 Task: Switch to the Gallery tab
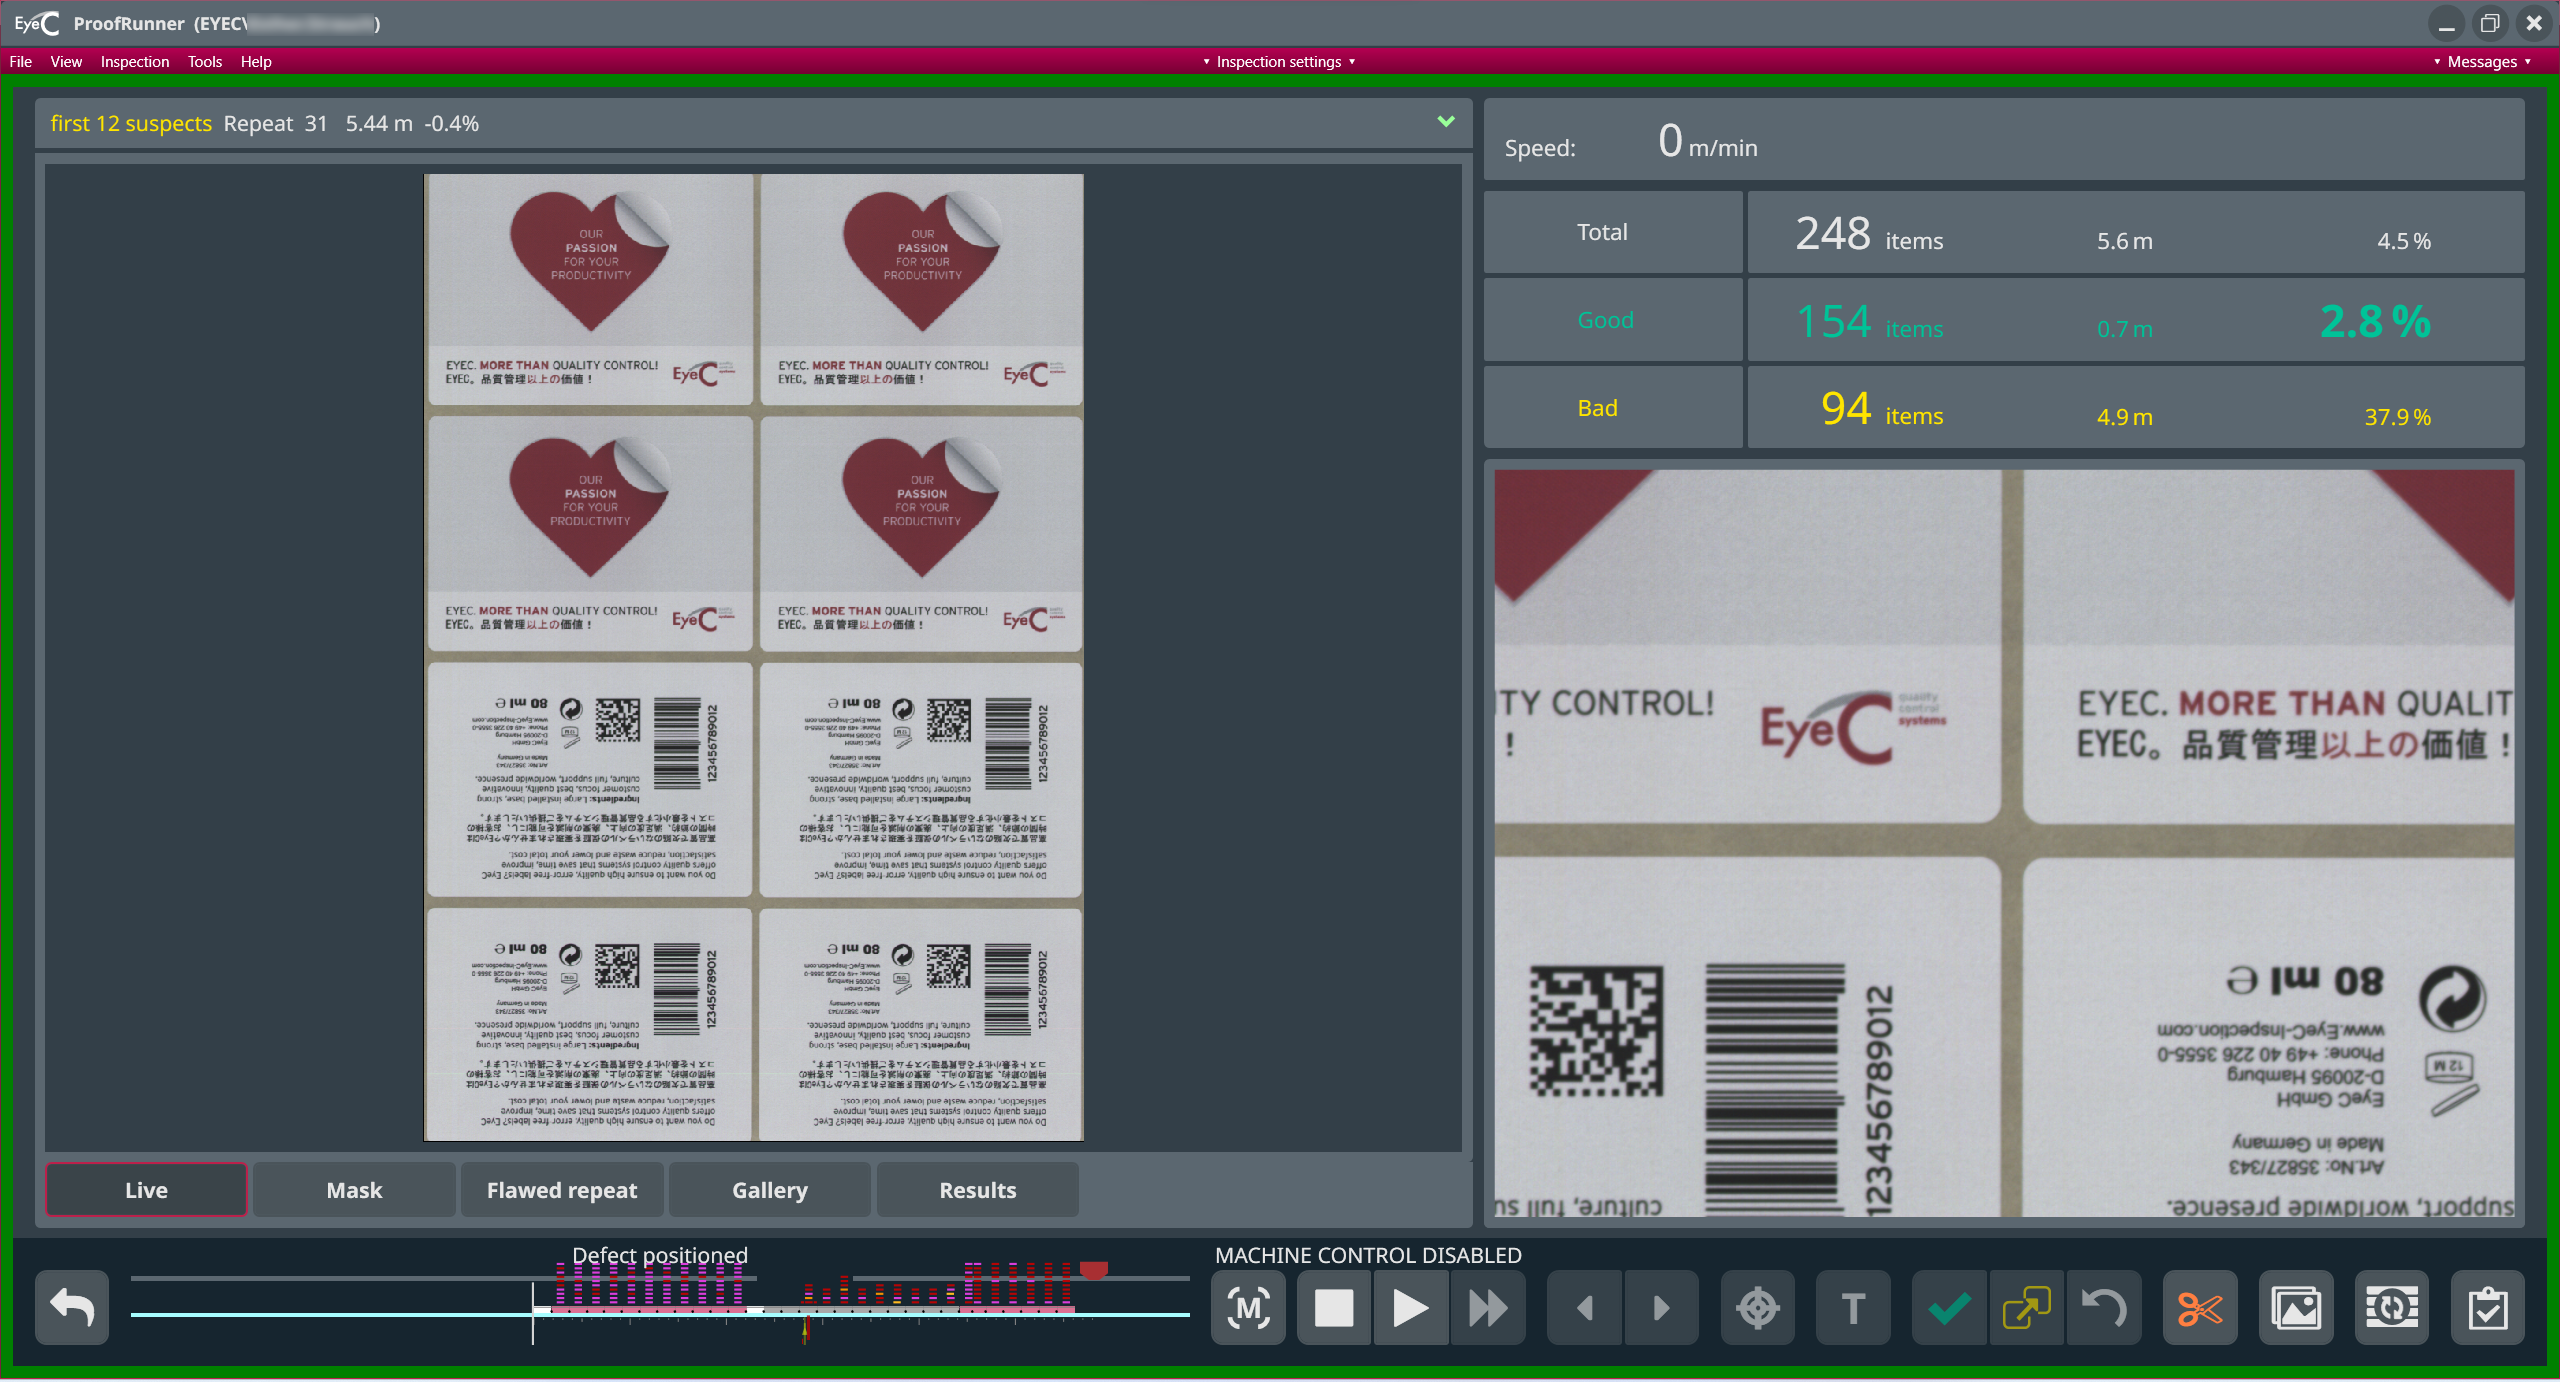tap(770, 1190)
